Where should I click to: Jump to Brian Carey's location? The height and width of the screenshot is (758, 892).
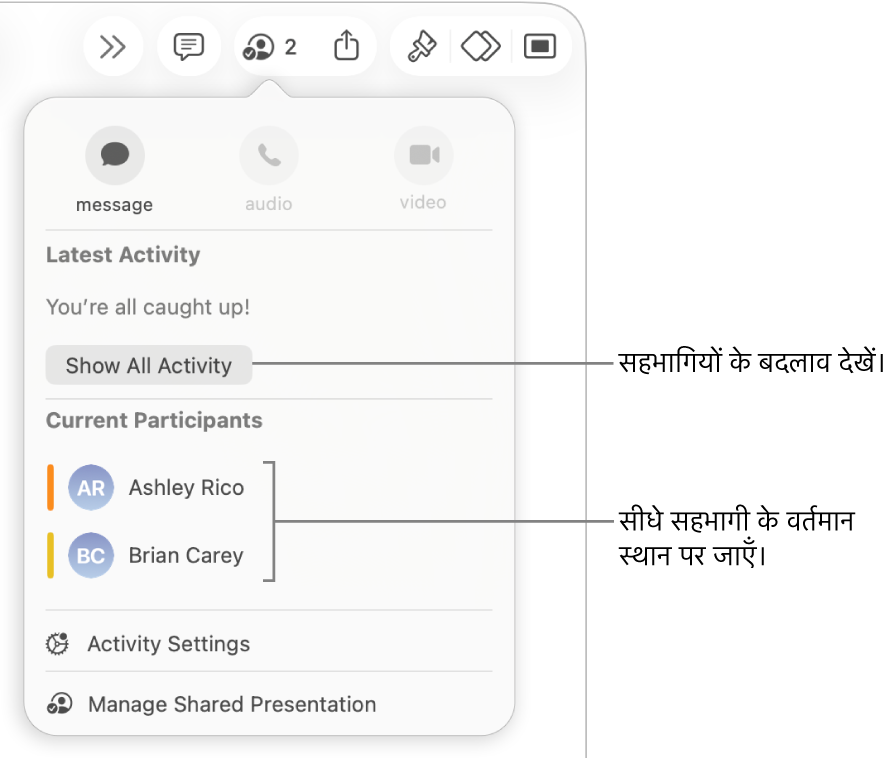pos(185,555)
